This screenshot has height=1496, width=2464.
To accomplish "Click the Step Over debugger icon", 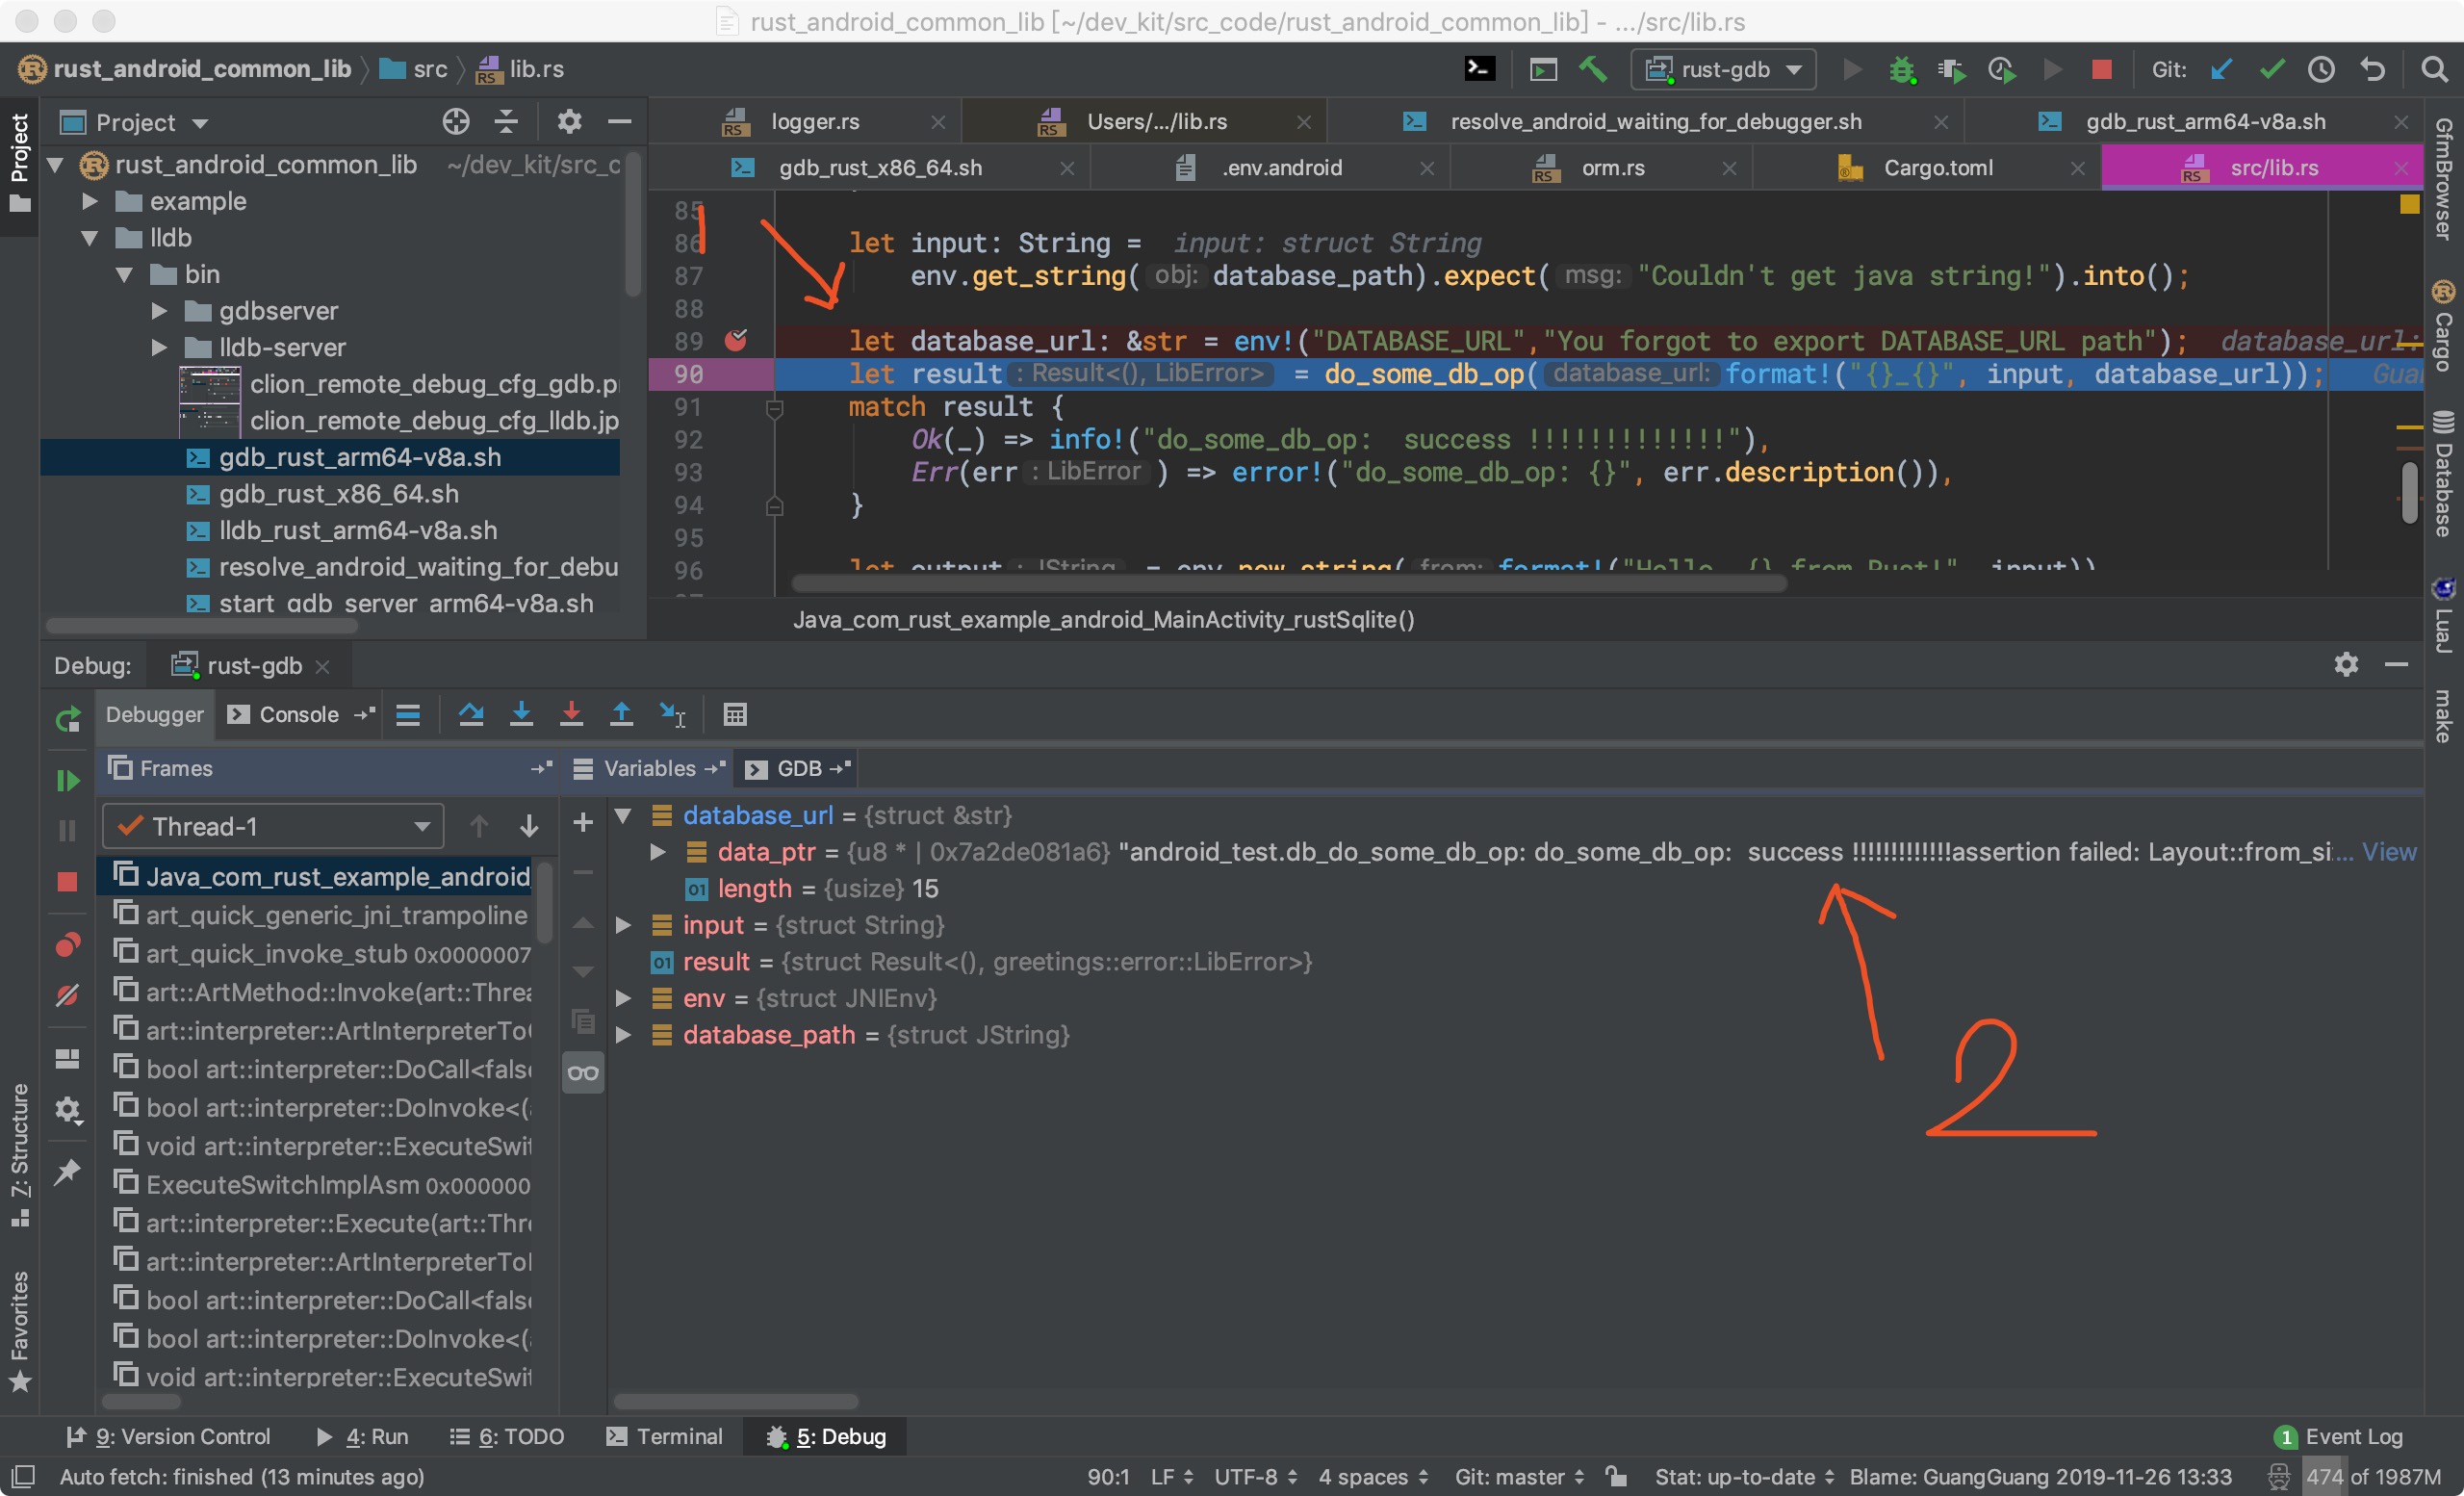I will [471, 714].
